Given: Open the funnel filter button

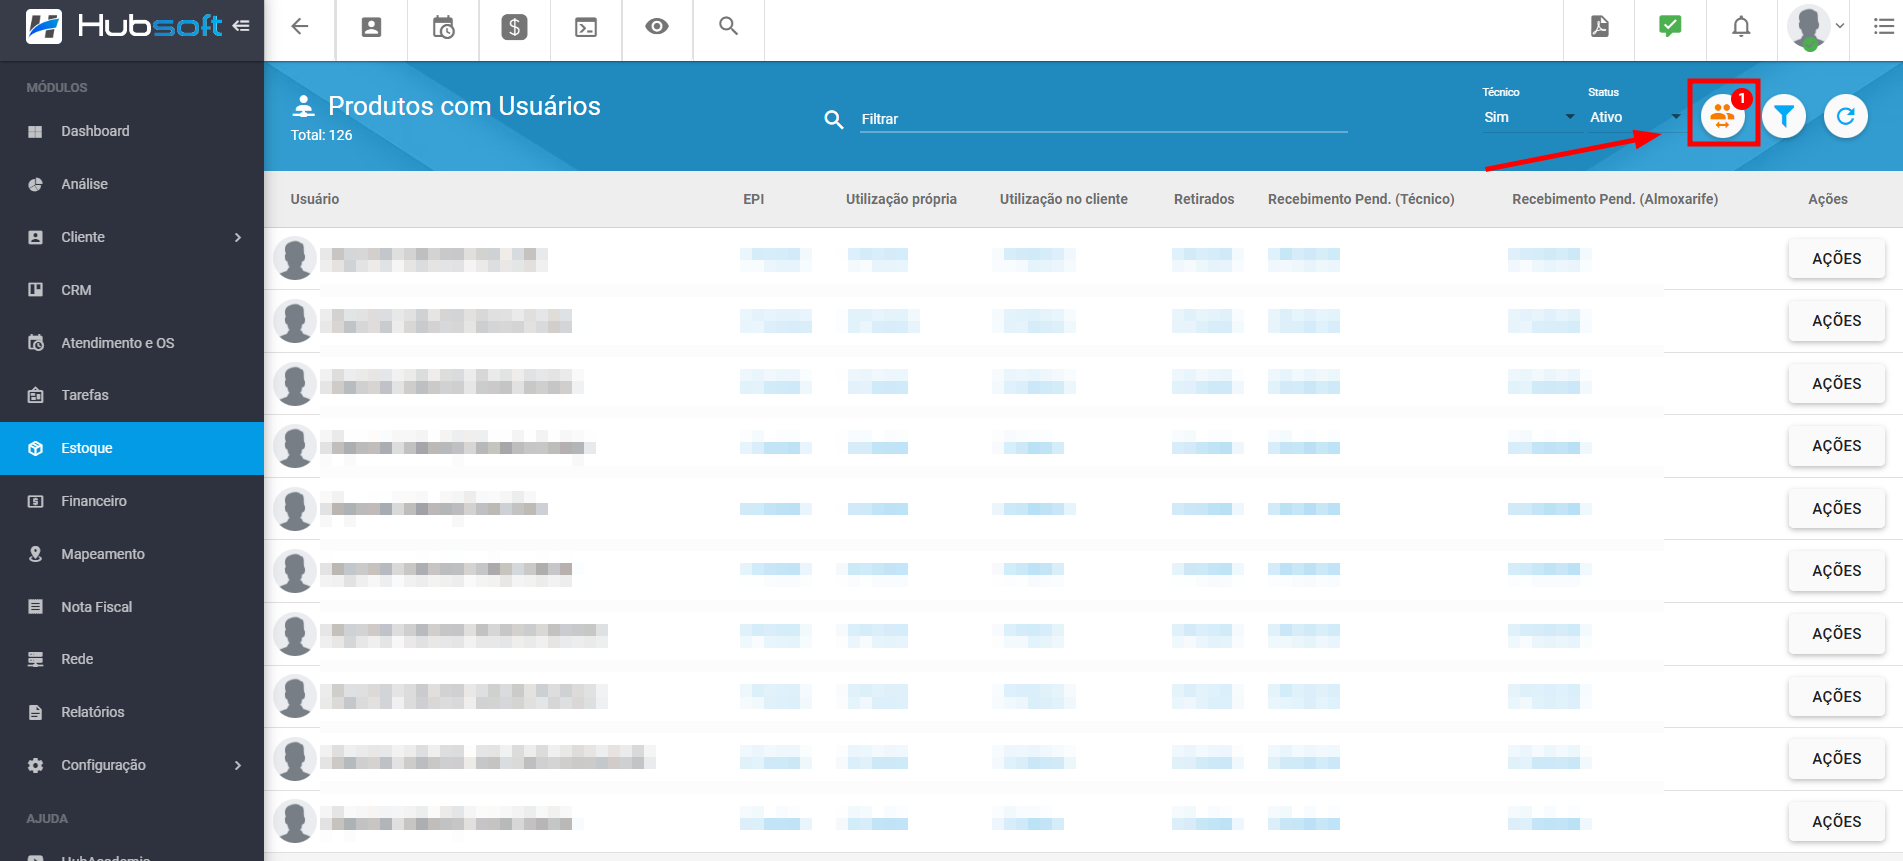Looking at the screenshot, I should [x=1784, y=116].
